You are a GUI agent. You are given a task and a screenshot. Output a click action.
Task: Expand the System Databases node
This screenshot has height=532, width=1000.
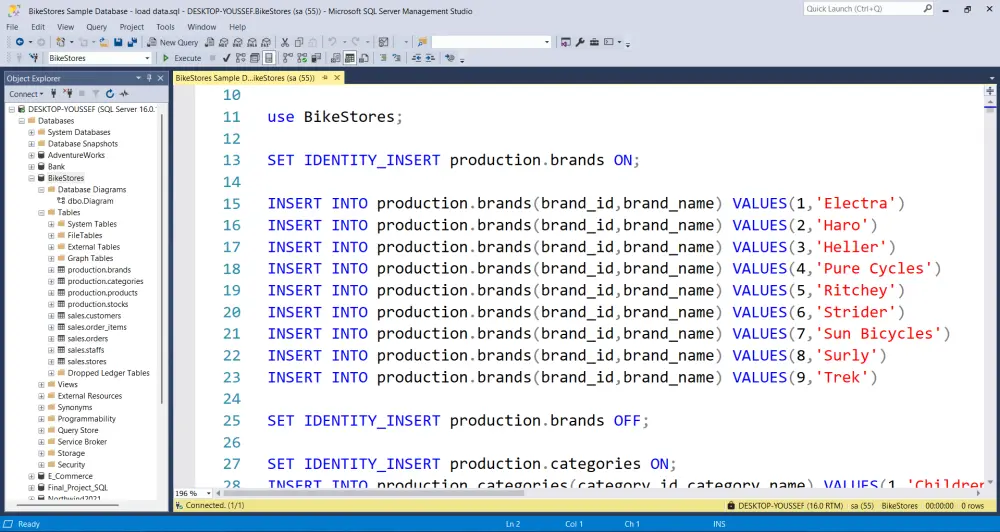tap(31, 132)
